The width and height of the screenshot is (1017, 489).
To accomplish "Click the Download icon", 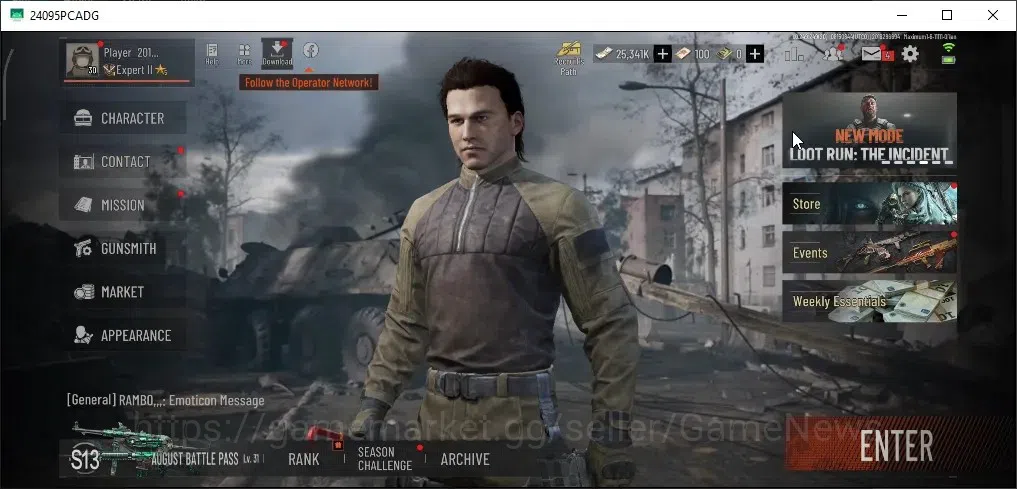I will [277, 53].
